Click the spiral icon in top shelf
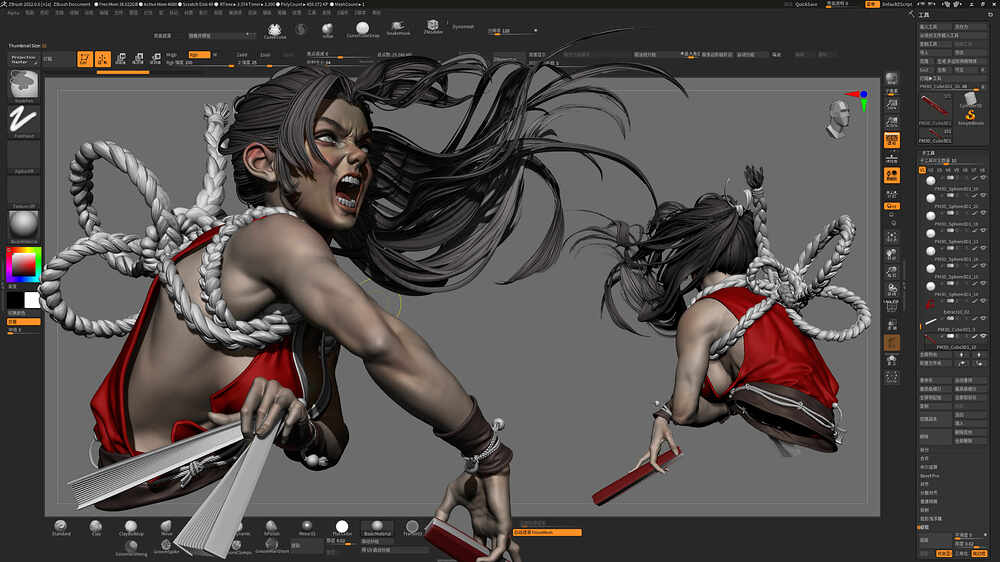Screen dimensions: 1000x562 (300, 29)
